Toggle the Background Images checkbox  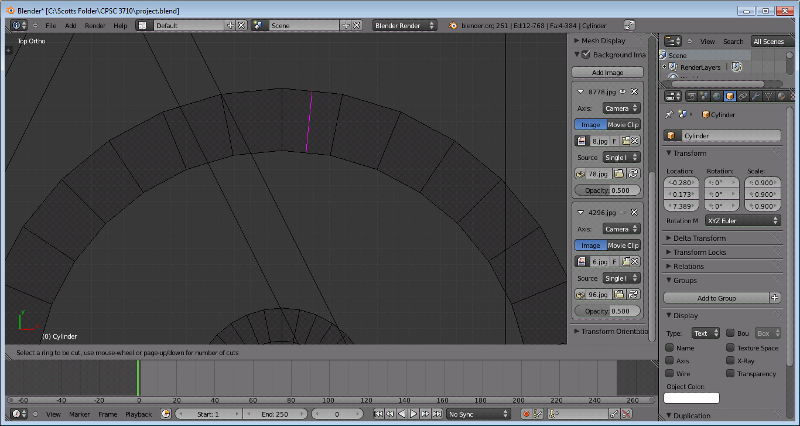(x=586, y=55)
